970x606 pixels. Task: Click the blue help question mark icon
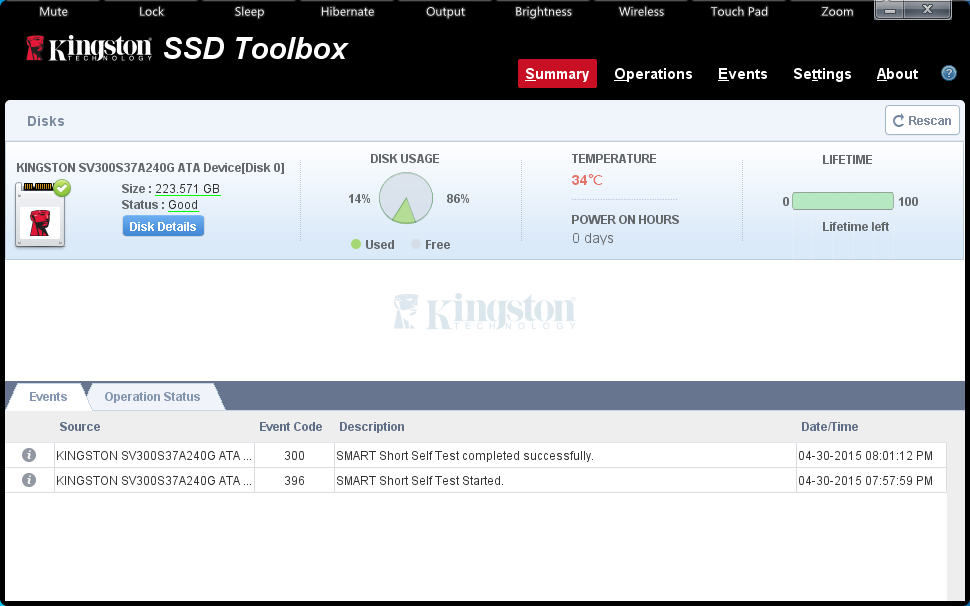coord(949,73)
